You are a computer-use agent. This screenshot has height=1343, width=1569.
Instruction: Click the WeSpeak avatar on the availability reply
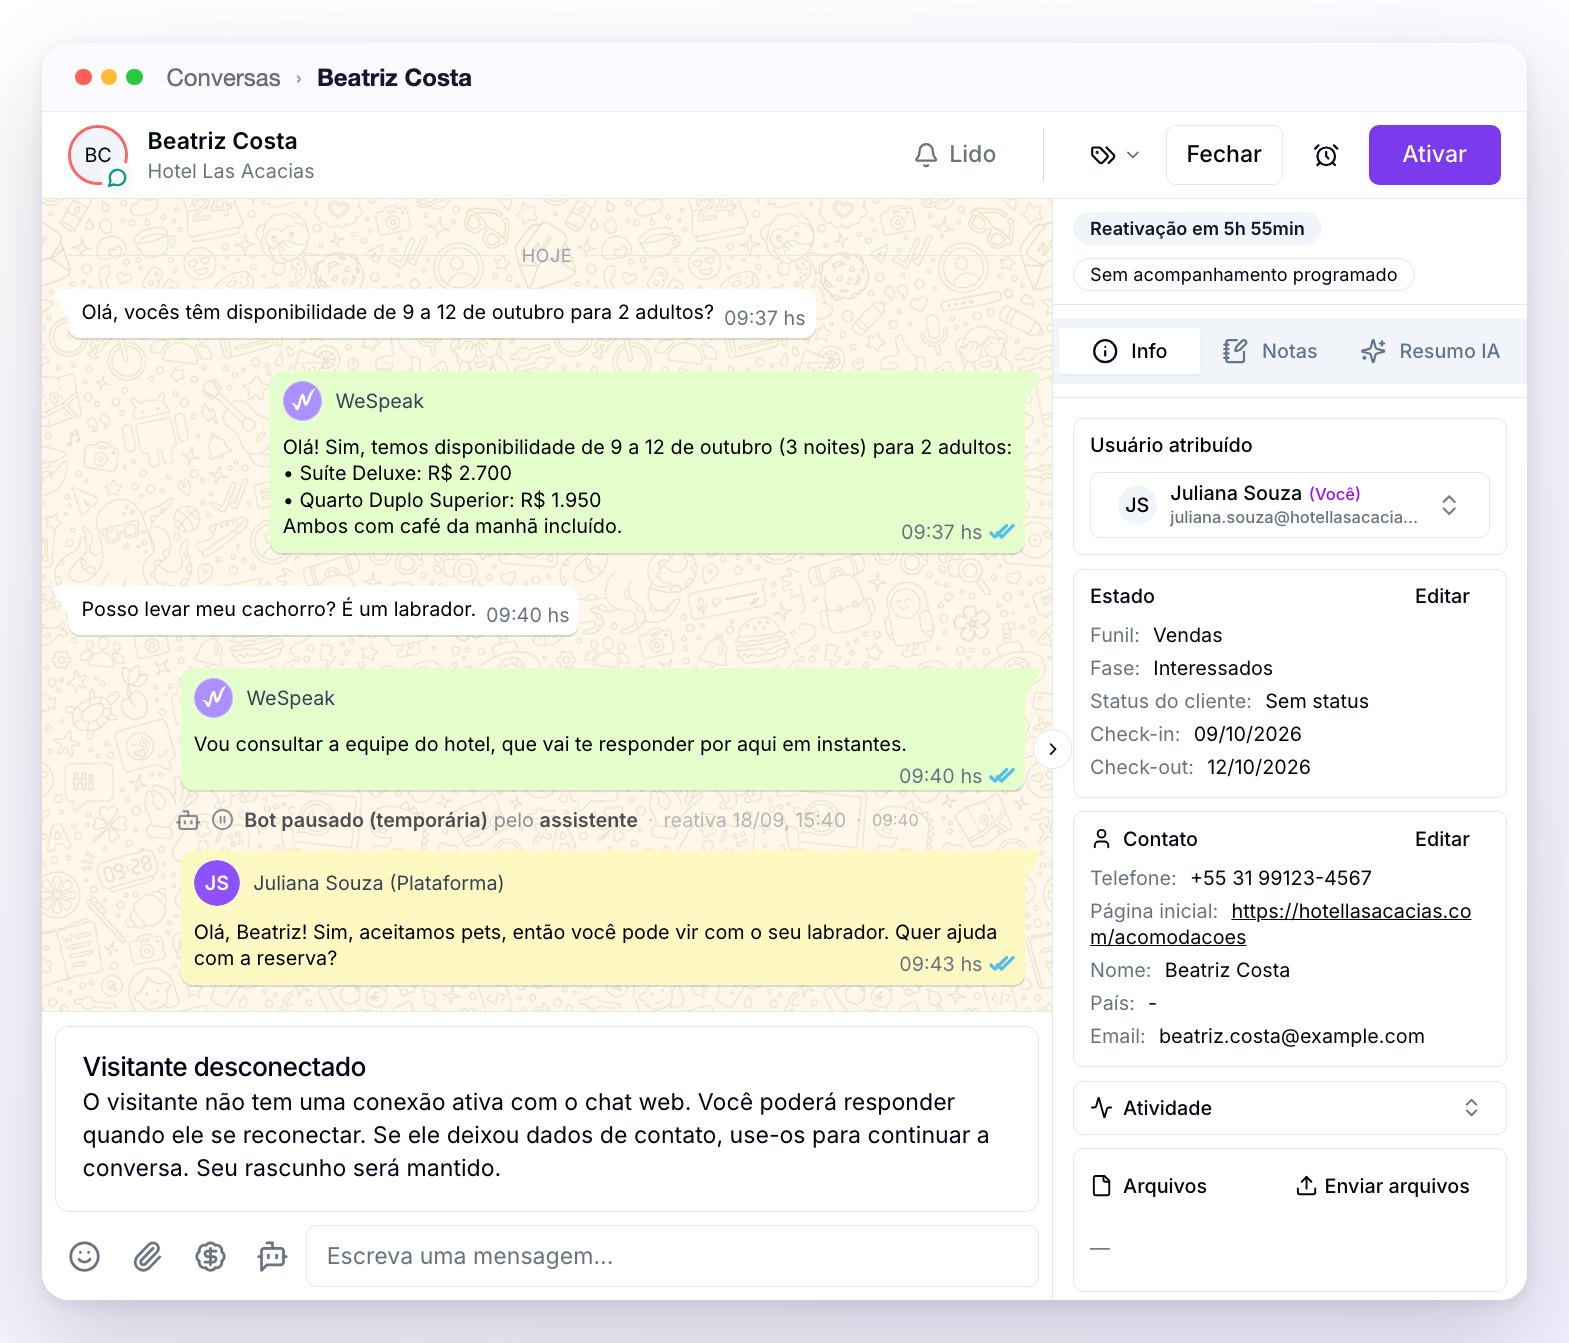[x=303, y=401]
